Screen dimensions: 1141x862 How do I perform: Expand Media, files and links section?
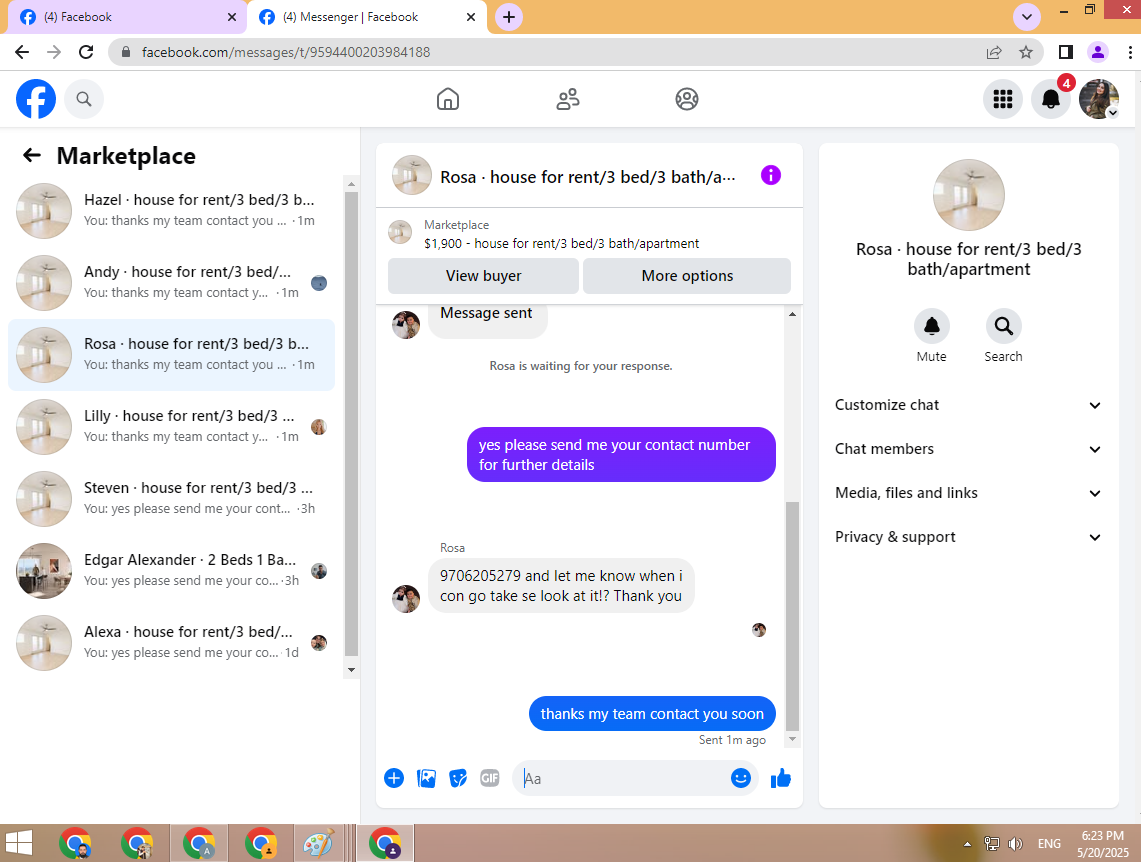(968, 493)
